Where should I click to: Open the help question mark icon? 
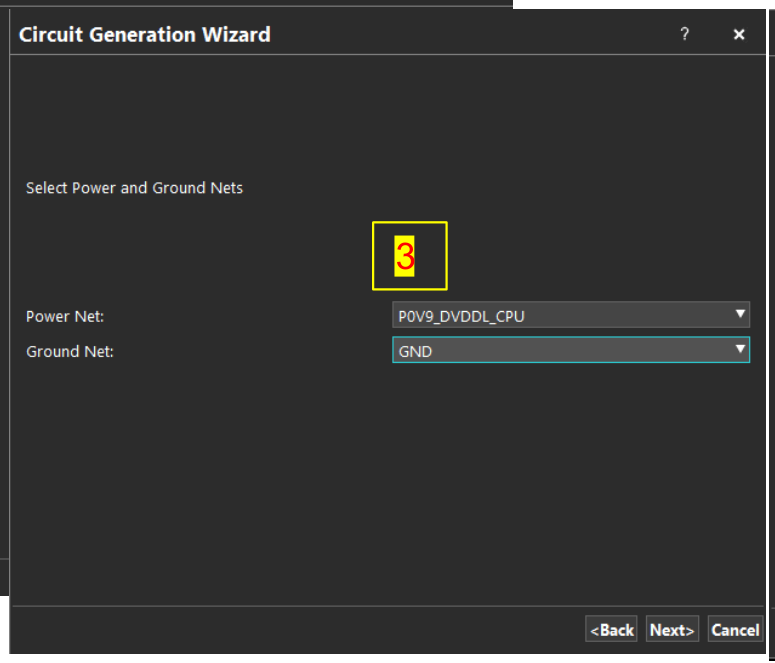[685, 34]
